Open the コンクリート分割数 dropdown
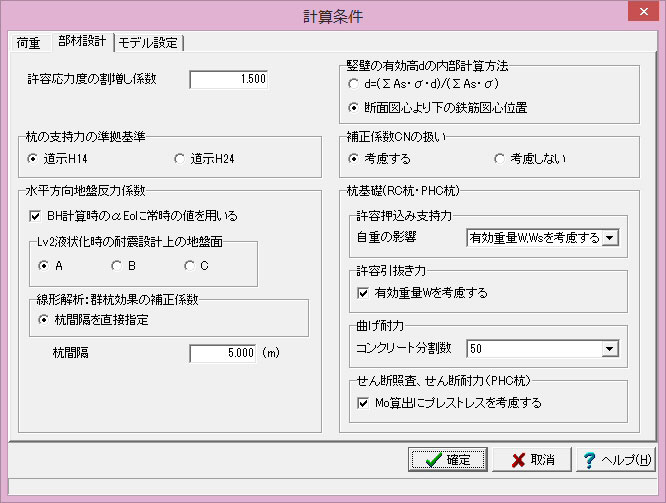Image resolution: width=666 pixels, height=503 pixels. [x=610, y=349]
